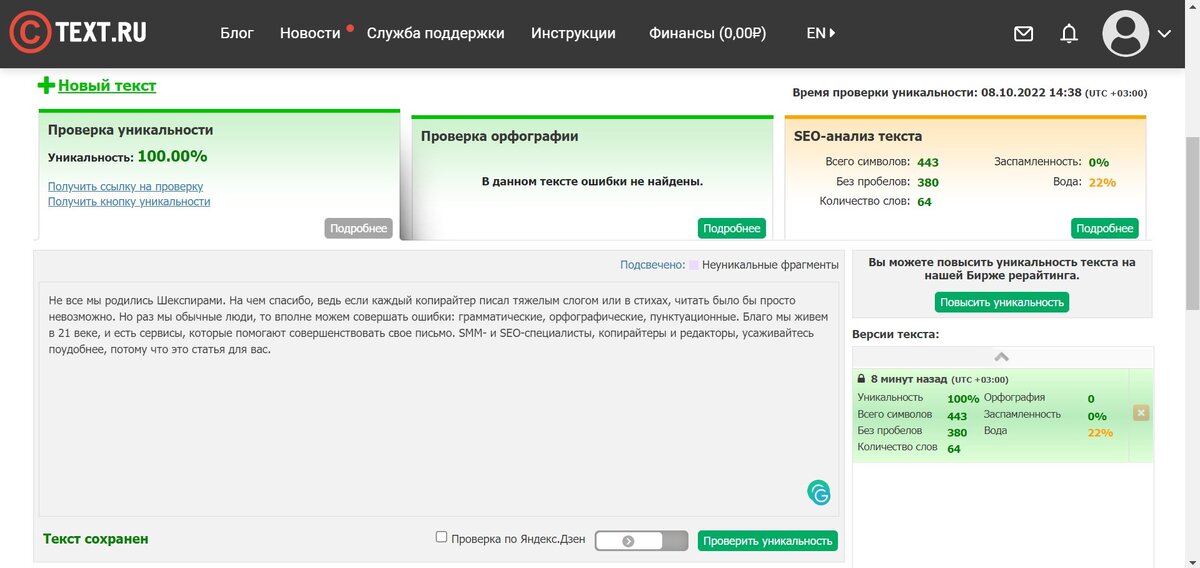
Task: Click the Grammarly icon in text area
Action: (x=819, y=492)
